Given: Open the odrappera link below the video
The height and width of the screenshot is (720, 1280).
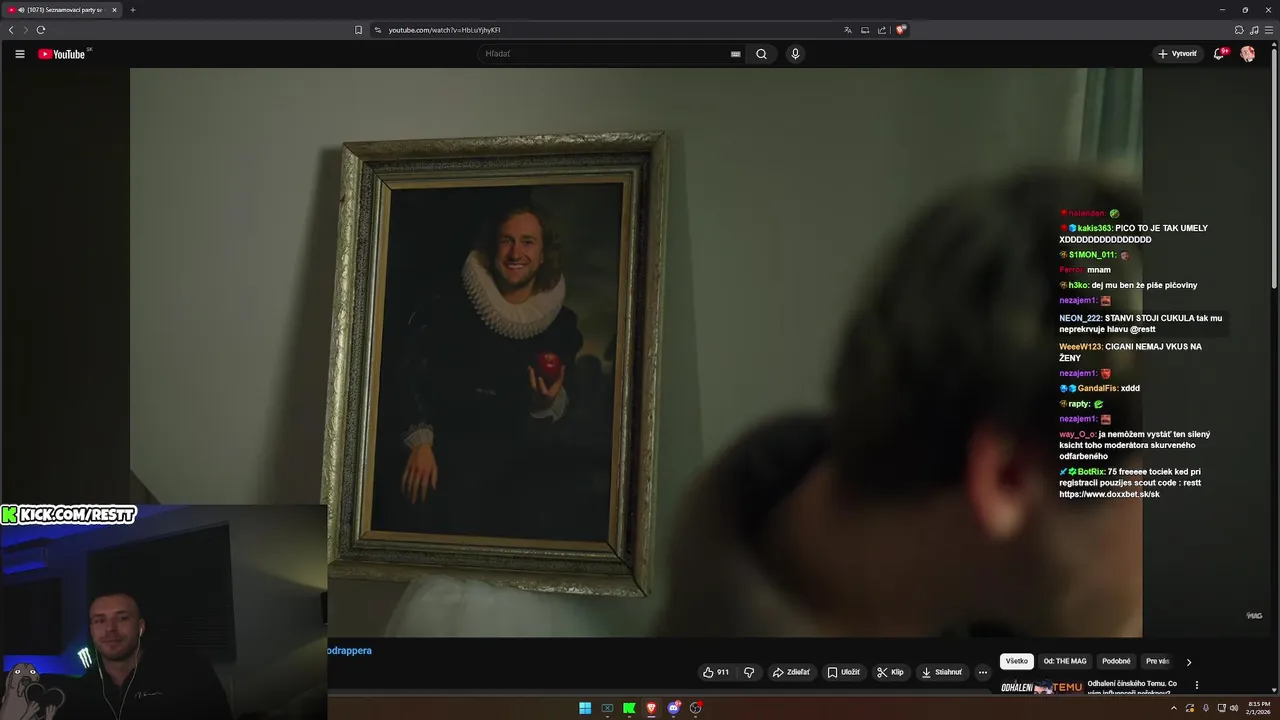Looking at the screenshot, I should click(x=349, y=650).
